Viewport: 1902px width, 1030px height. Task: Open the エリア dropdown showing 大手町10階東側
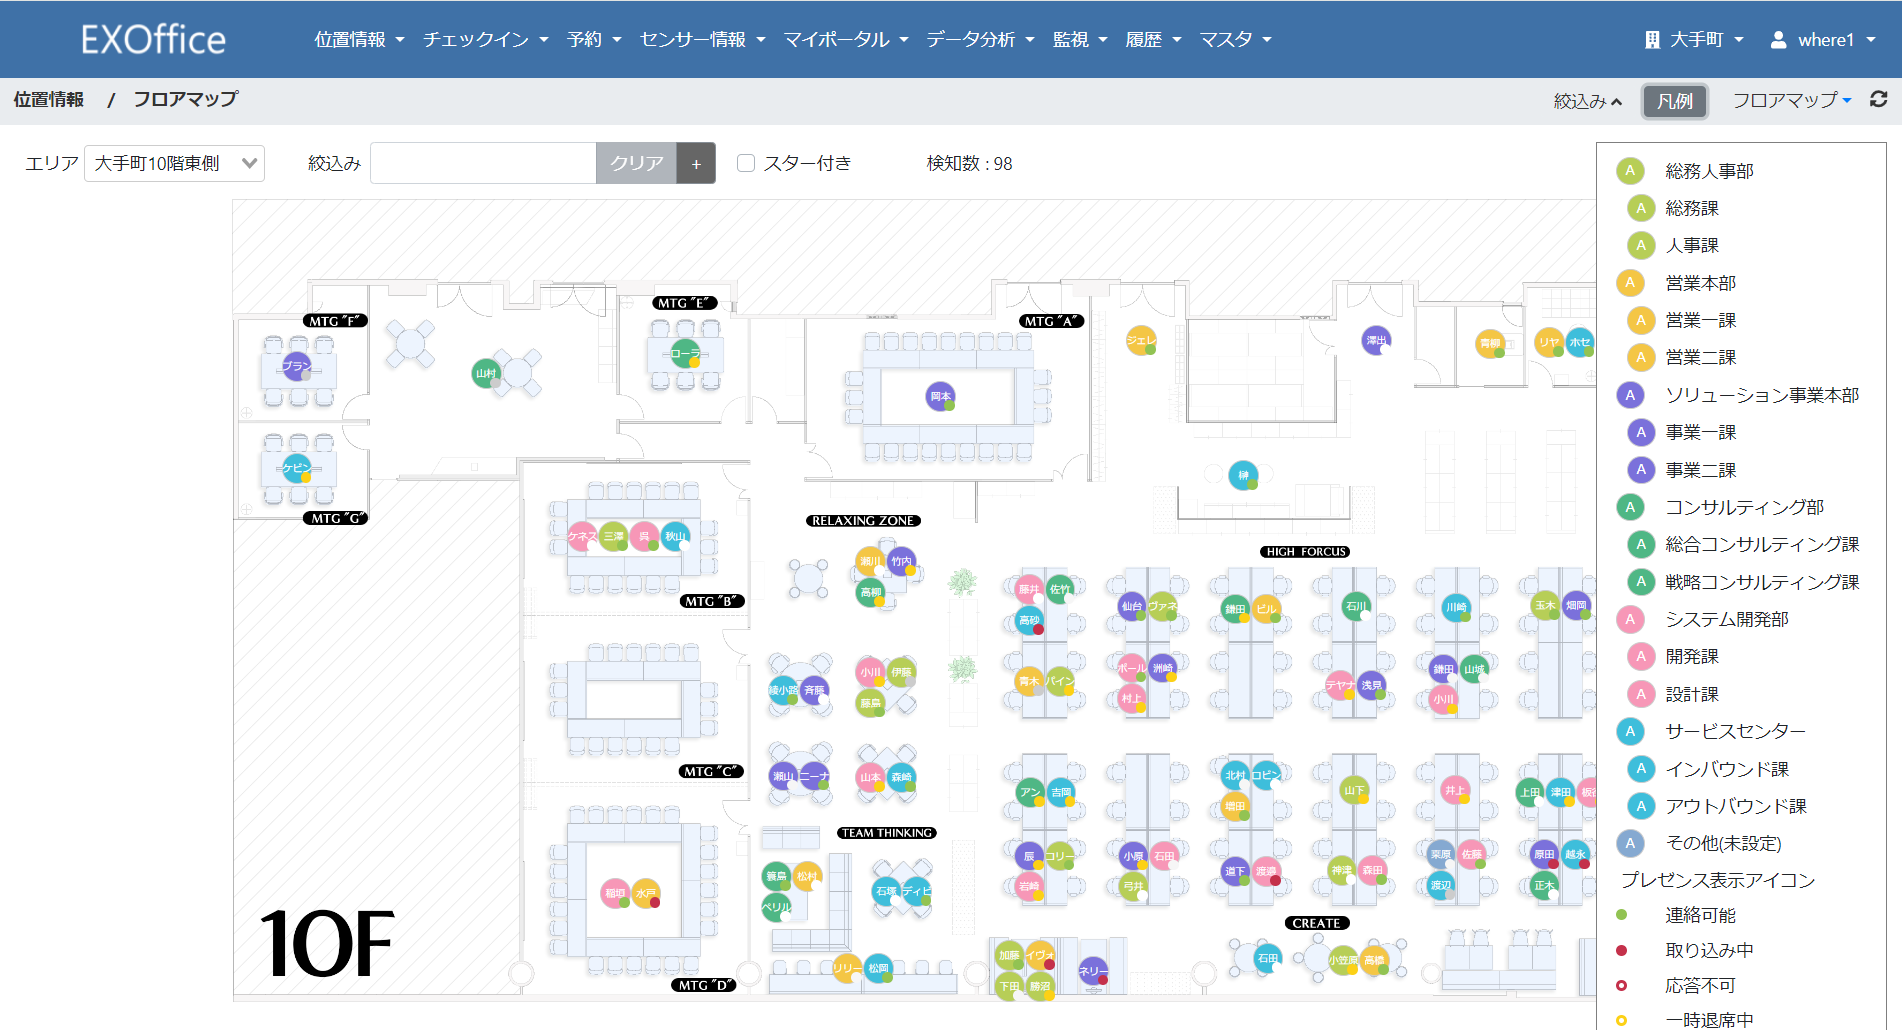point(174,163)
